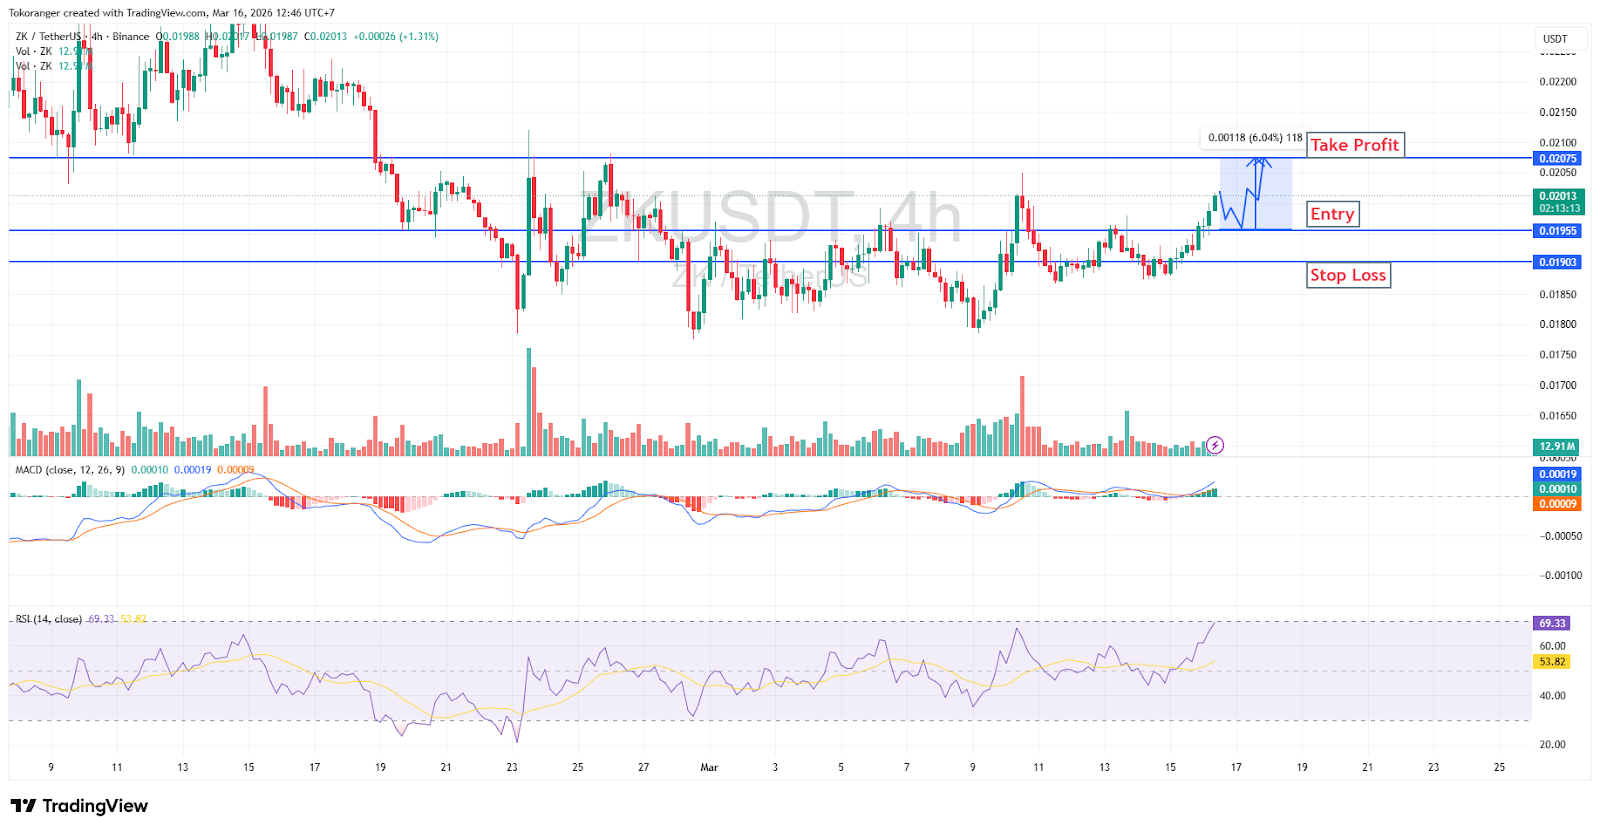This screenshot has height=832, width=1600.
Task: Click the 0.00118 (6.04%) measurement tooltip
Action: (1254, 138)
